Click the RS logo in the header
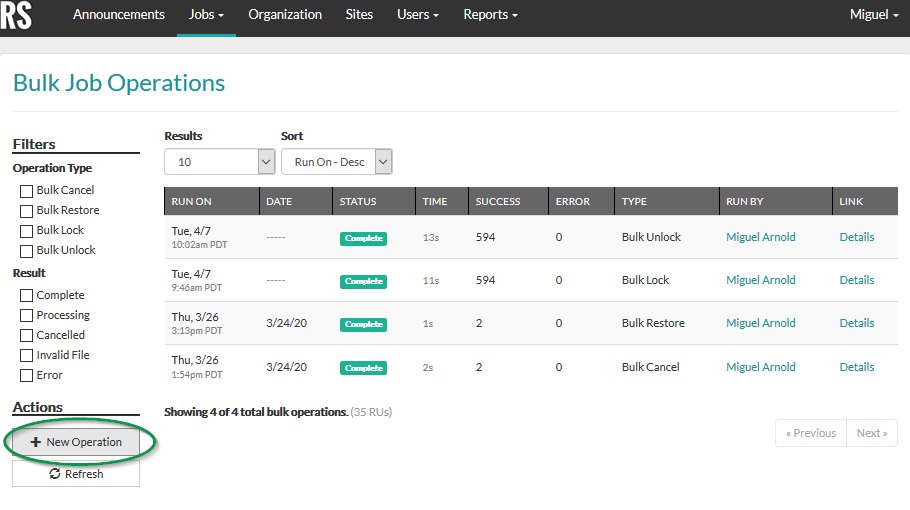Image resolution: width=910 pixels, height=510 pixels. point(16,16)
